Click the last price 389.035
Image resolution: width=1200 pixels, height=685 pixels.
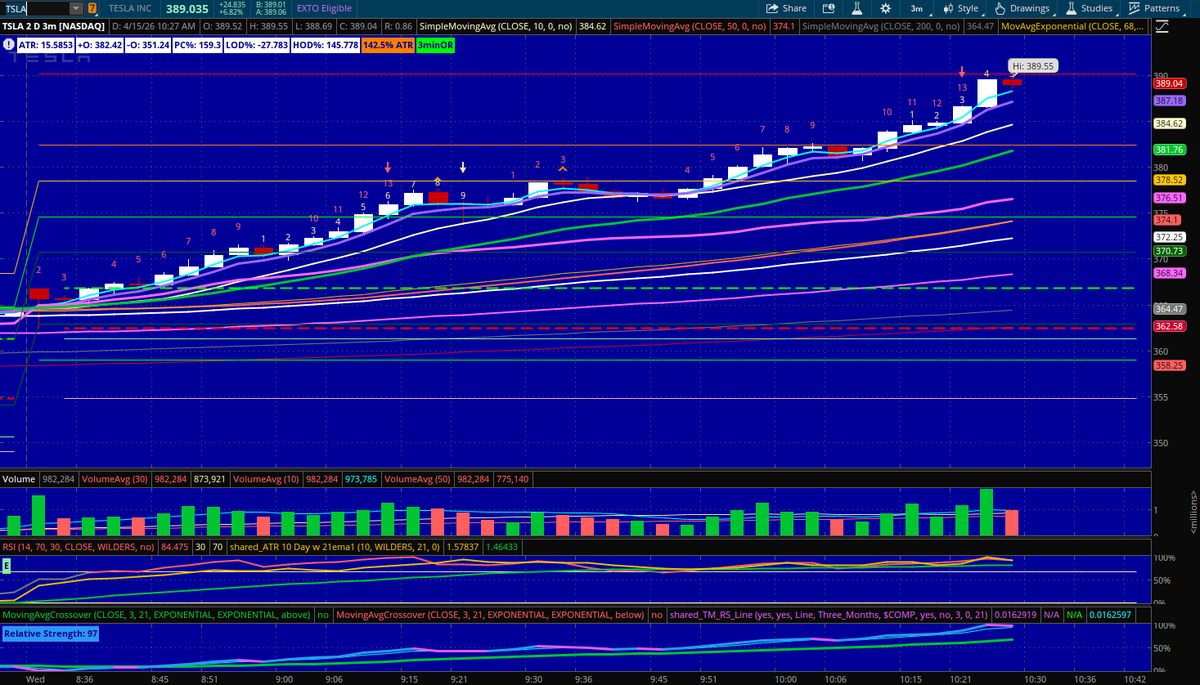pos(187,8)
